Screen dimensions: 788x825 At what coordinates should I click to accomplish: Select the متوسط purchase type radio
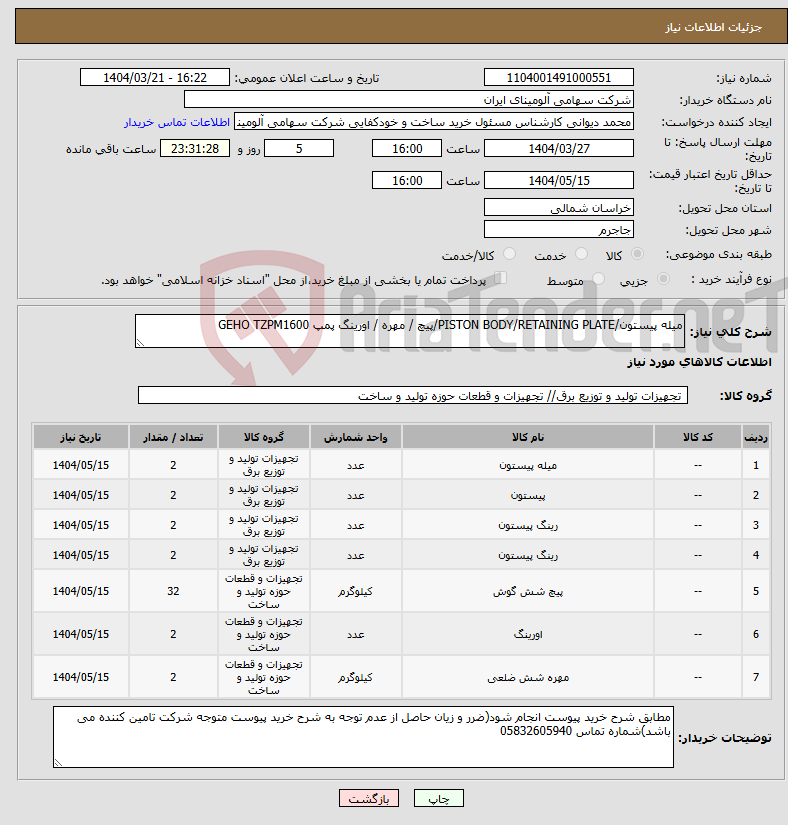coord(598,279)
